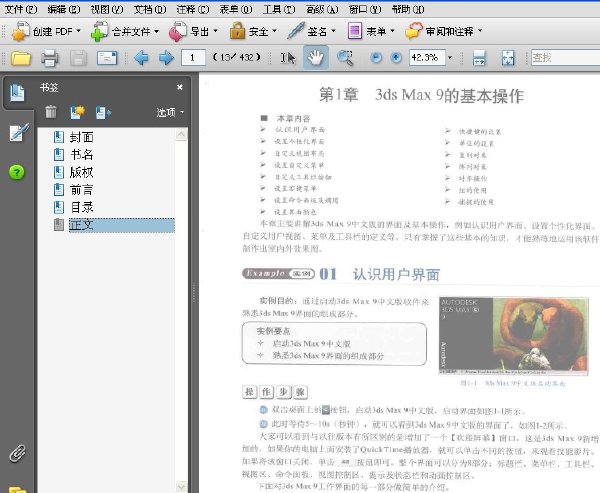Open the 工具 menu
The height and width of the screenshot is (493, 600).
point(279,9)
